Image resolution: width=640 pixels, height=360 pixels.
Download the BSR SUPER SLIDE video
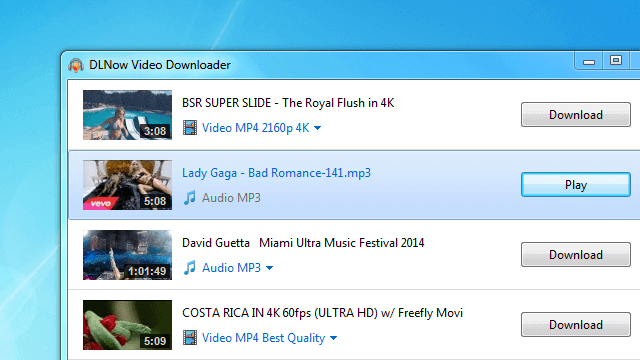point(576,115)
